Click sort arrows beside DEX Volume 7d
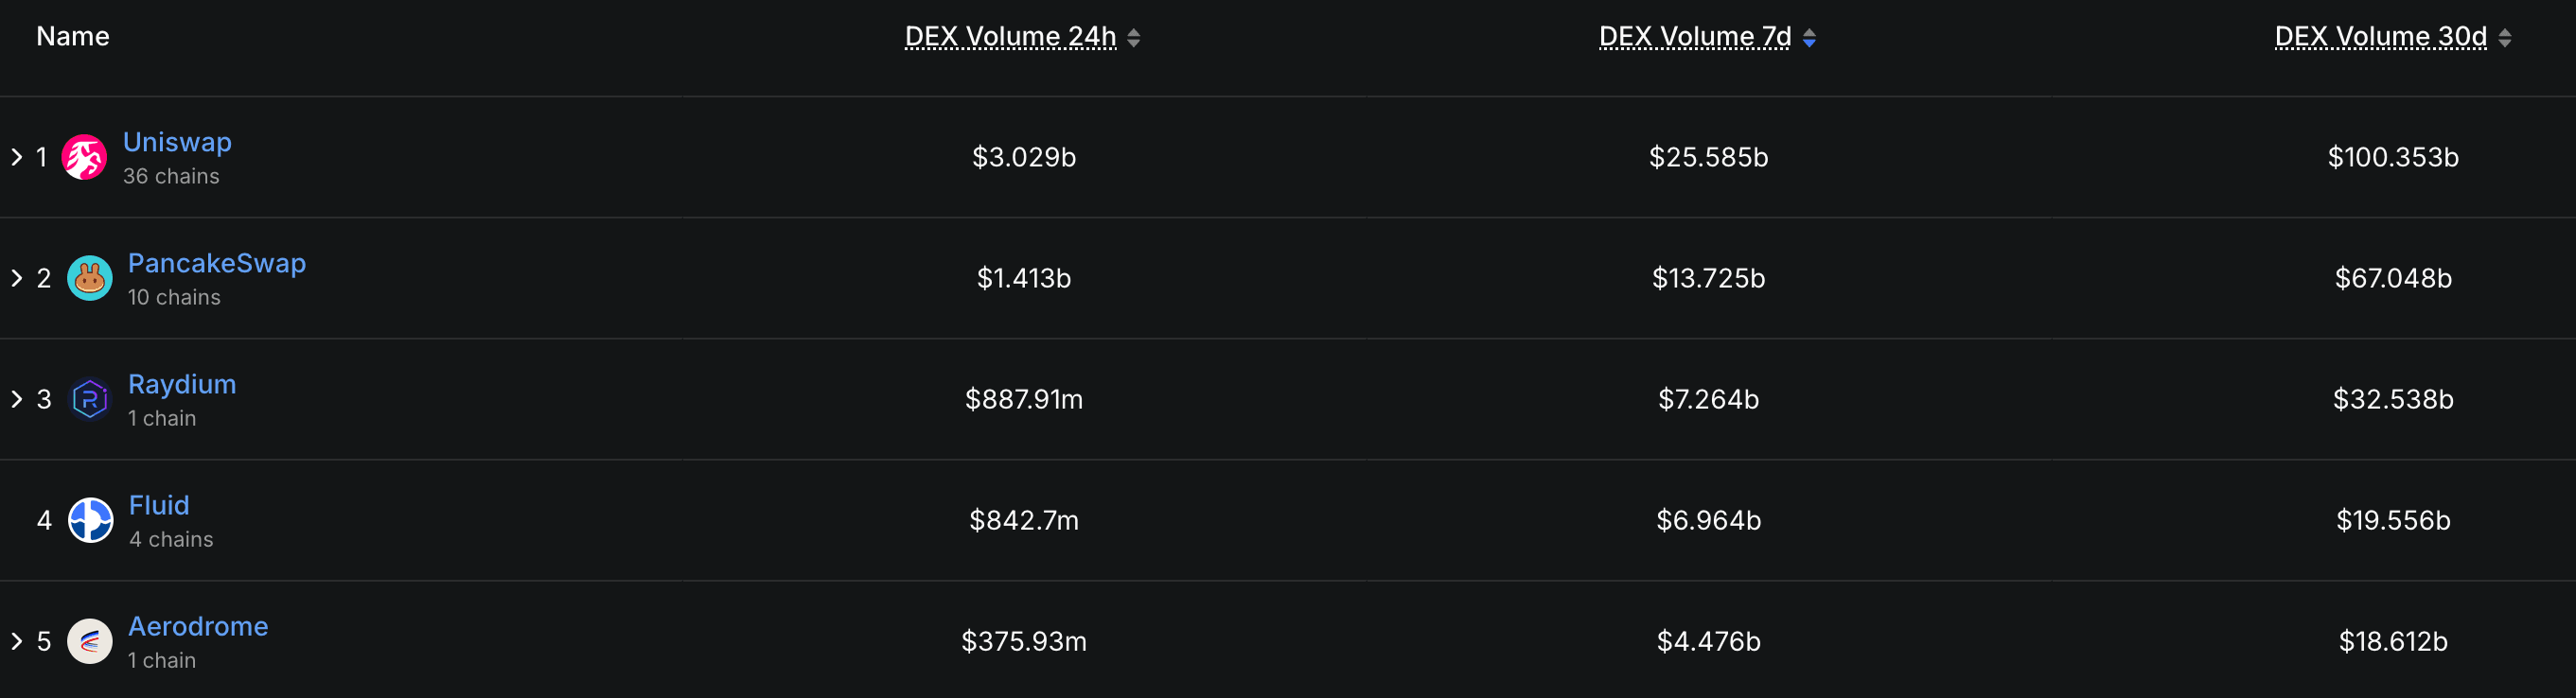 [1809, 38]
